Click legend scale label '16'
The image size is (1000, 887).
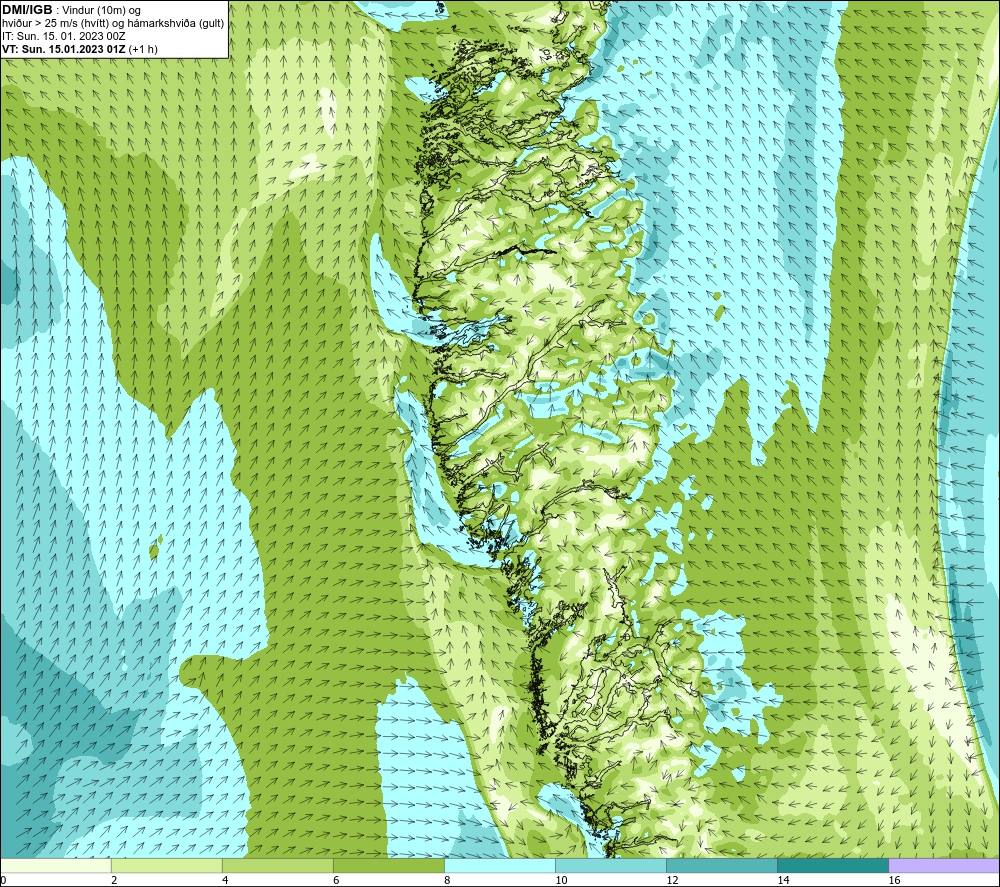[894, 881]
